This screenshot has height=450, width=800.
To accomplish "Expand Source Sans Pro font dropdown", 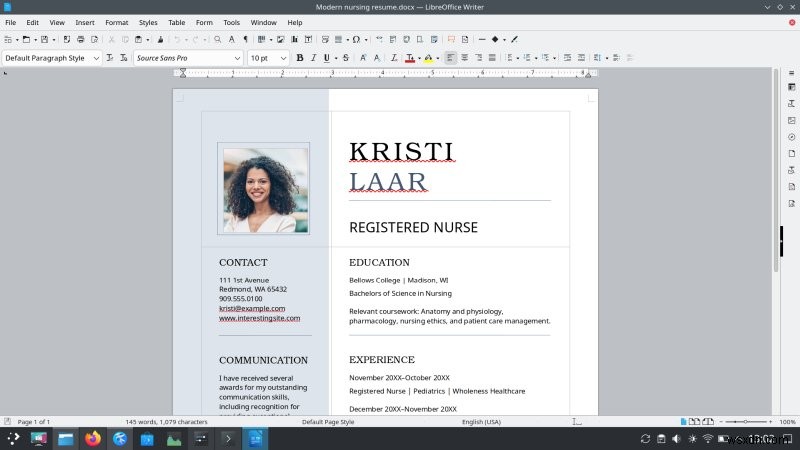I will coord(237,58).
